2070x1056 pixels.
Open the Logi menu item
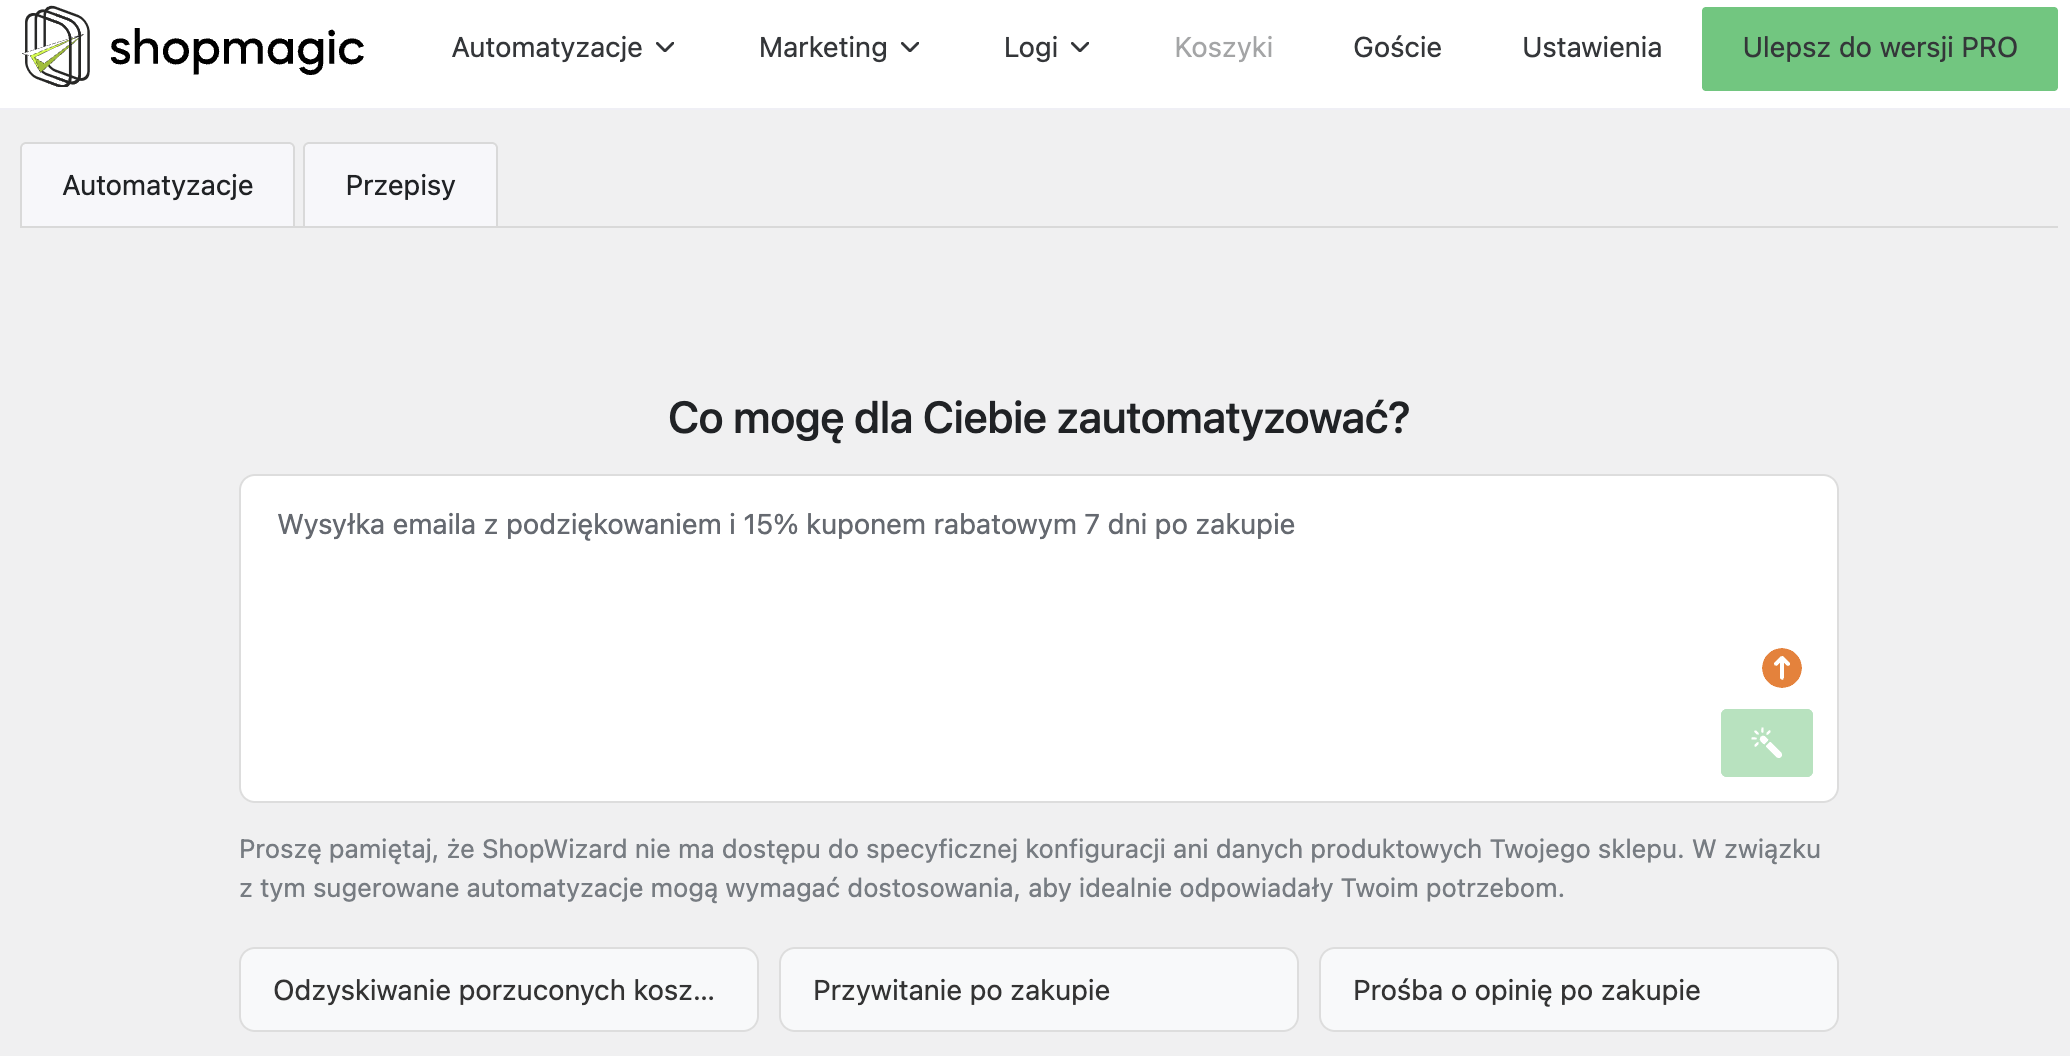click(1030, 47)
